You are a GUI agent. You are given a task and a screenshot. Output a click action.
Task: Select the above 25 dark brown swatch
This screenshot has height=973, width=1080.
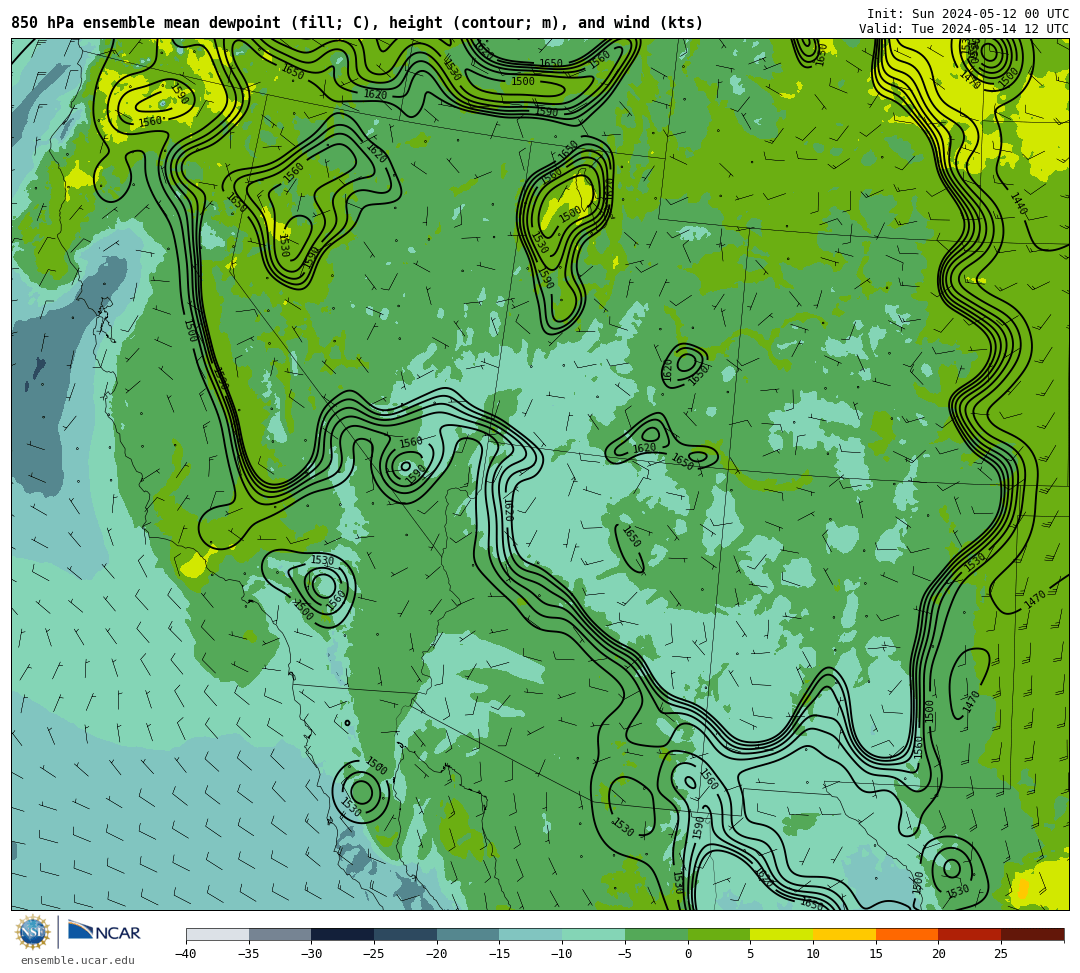(x=1032, y=934)
